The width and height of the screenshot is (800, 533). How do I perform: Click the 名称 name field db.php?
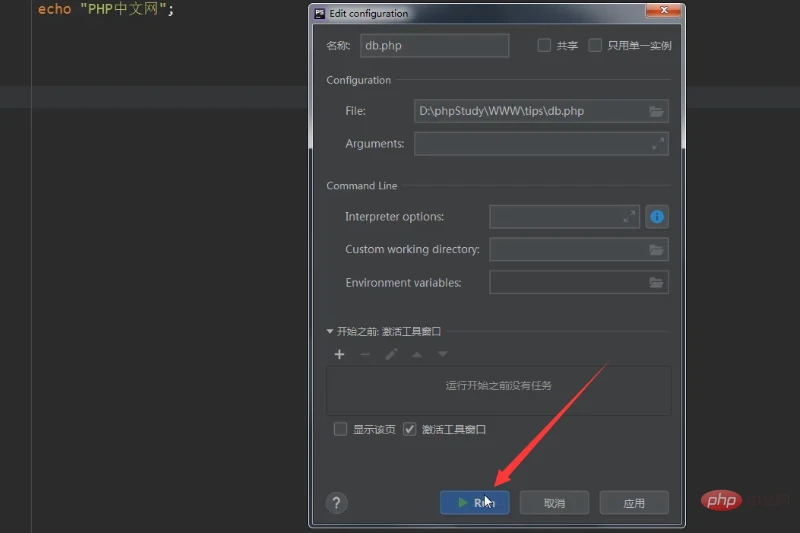click(x=435, y=45)
